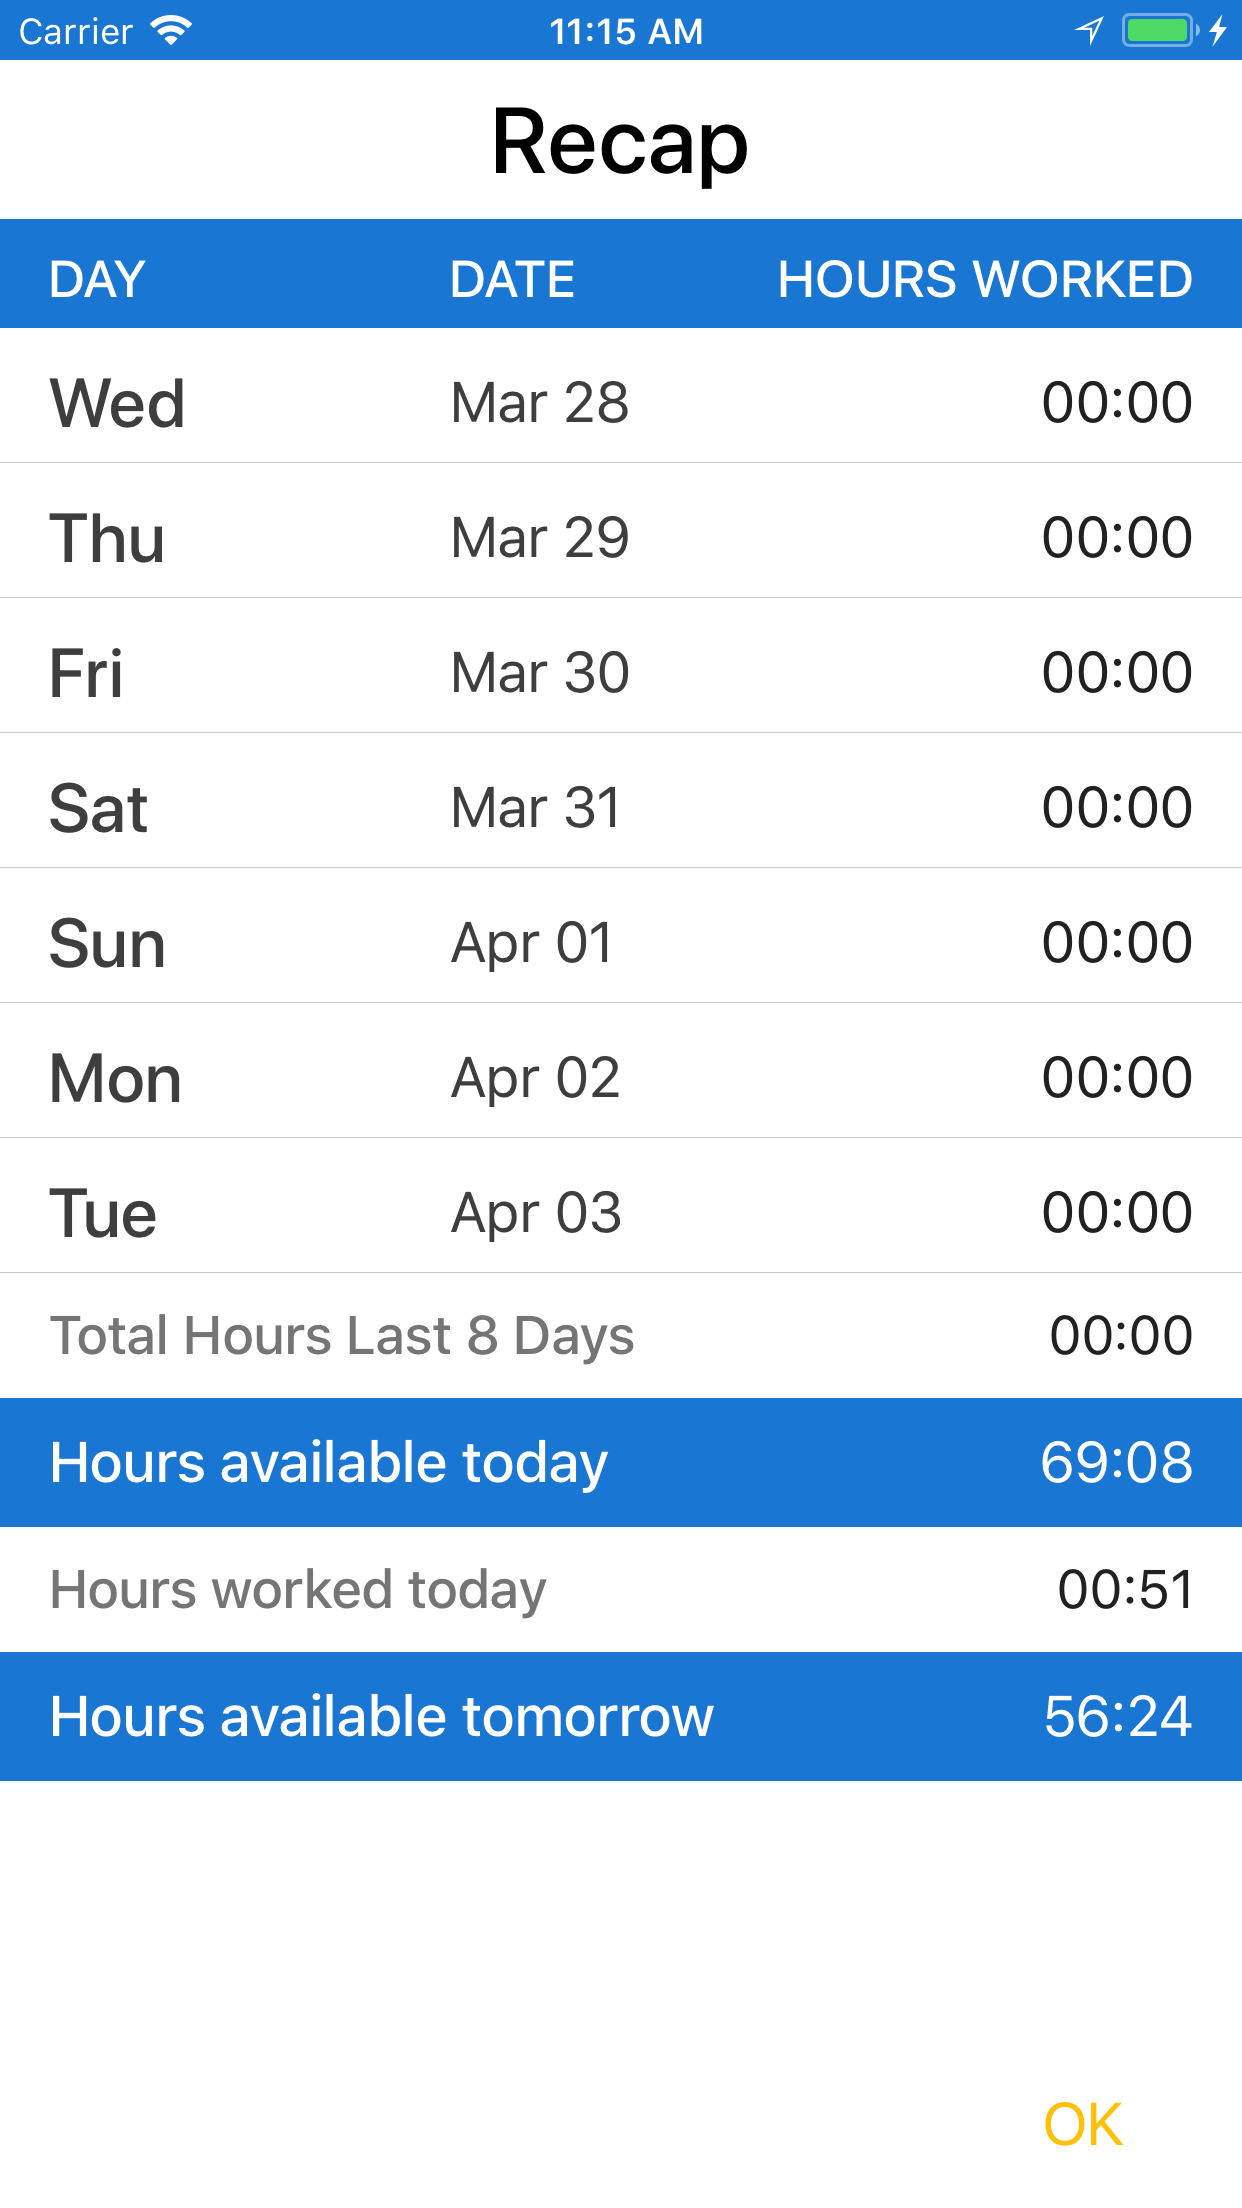
Task: Open the Fri Mar 30 entry
Action: [x=620, y=673]
